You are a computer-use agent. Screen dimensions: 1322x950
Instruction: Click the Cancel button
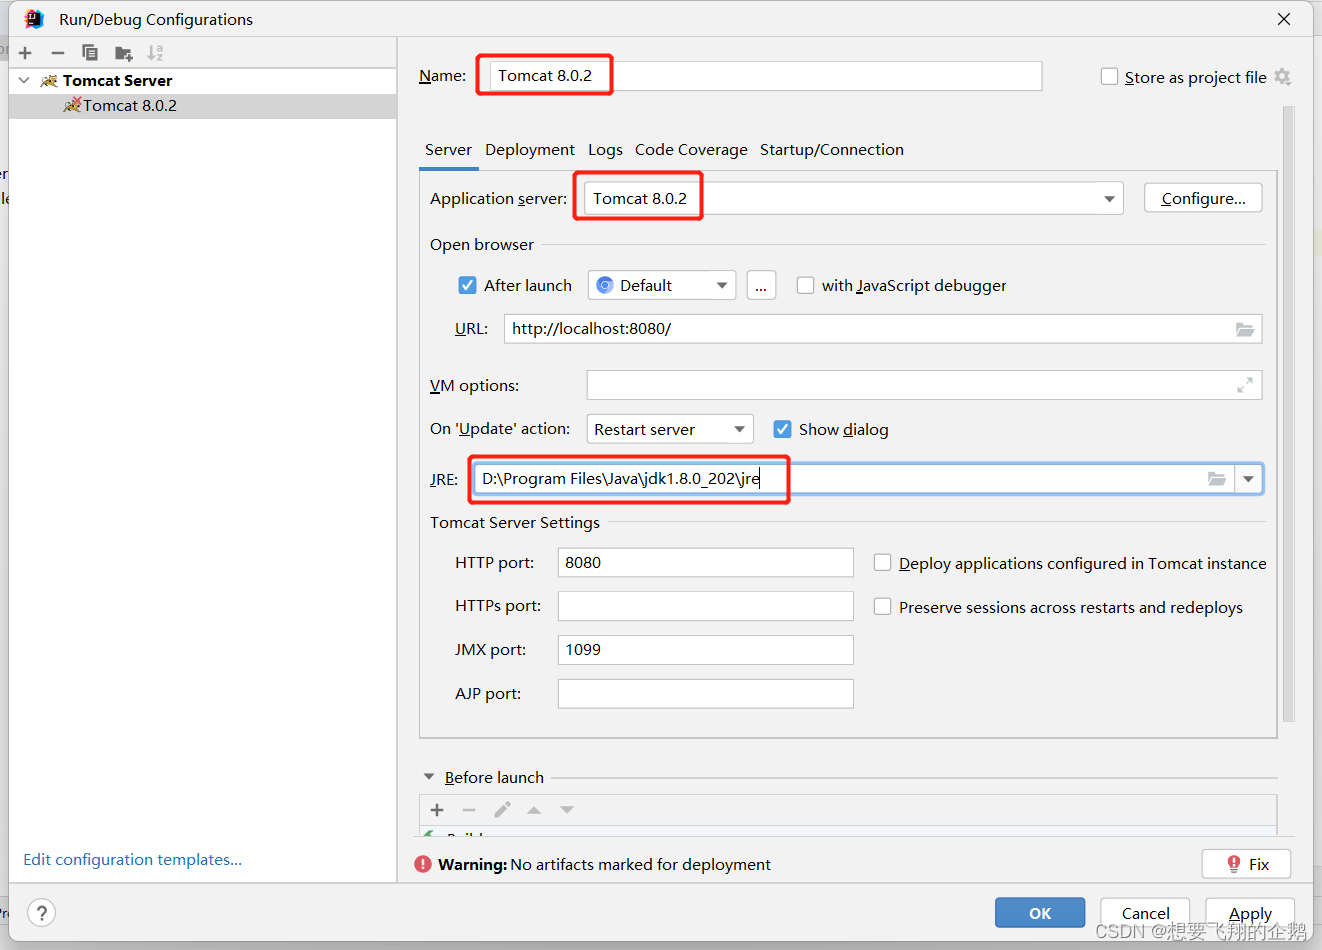[1145, 913]
